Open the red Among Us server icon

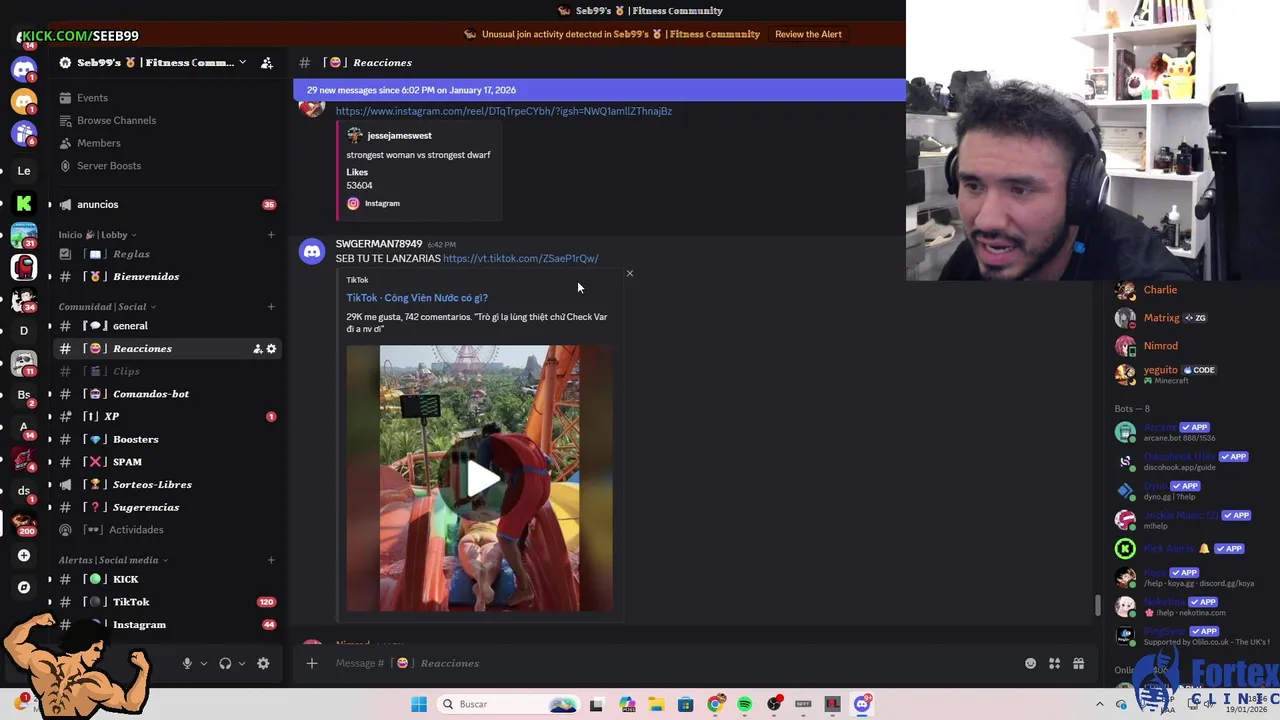pyautogui.click(x=24, y=267)
